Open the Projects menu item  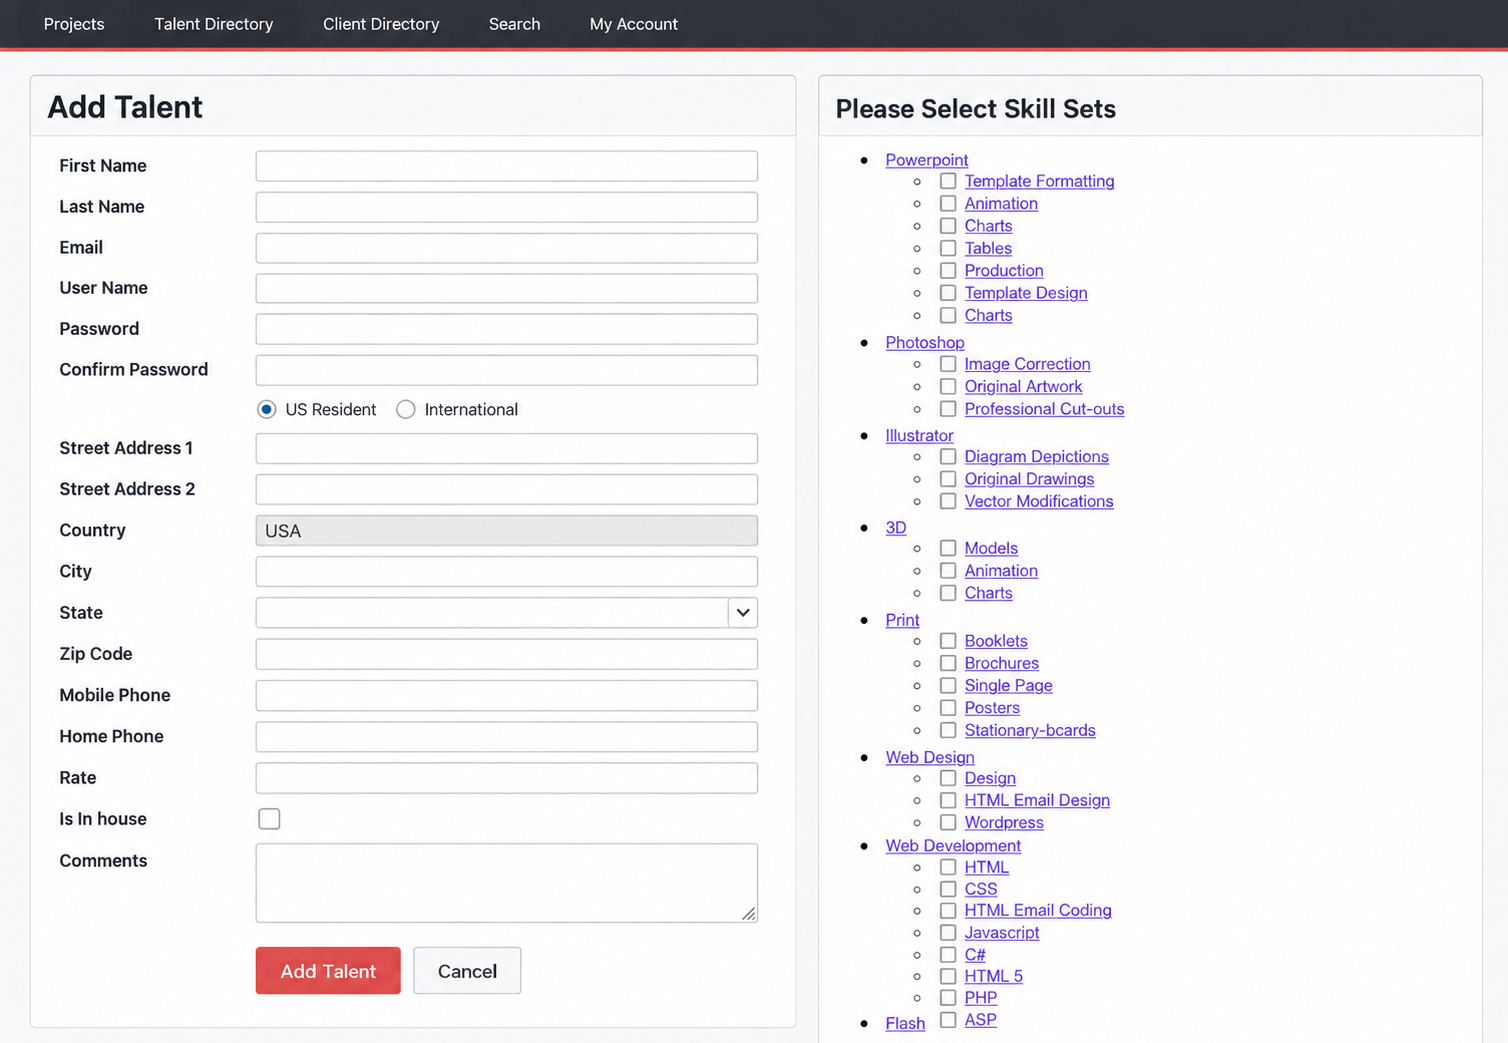[74, 24]
